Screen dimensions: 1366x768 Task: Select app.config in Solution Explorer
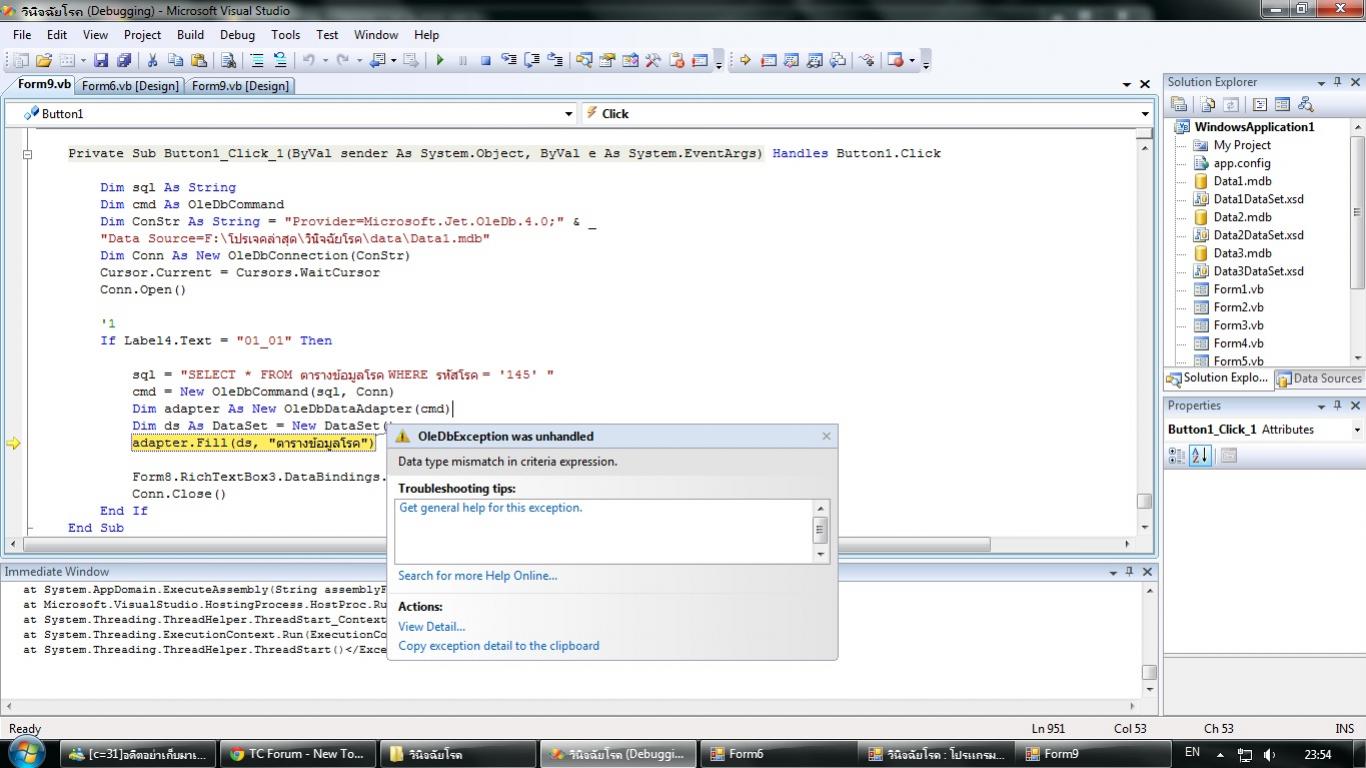click(1242, 163)
